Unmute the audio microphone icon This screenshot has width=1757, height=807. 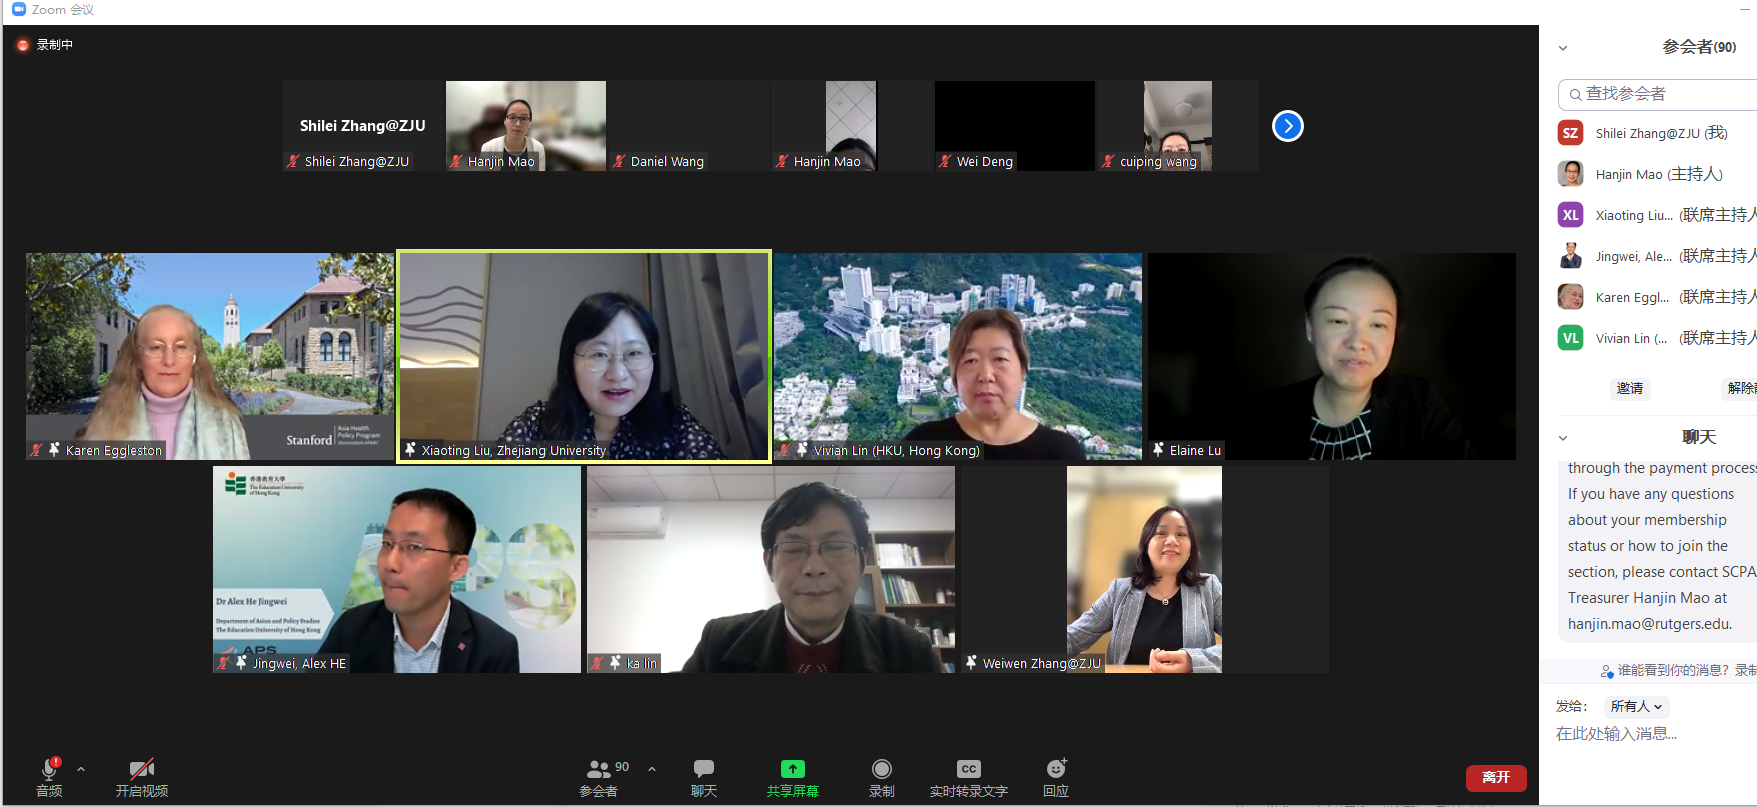point(49,768)
